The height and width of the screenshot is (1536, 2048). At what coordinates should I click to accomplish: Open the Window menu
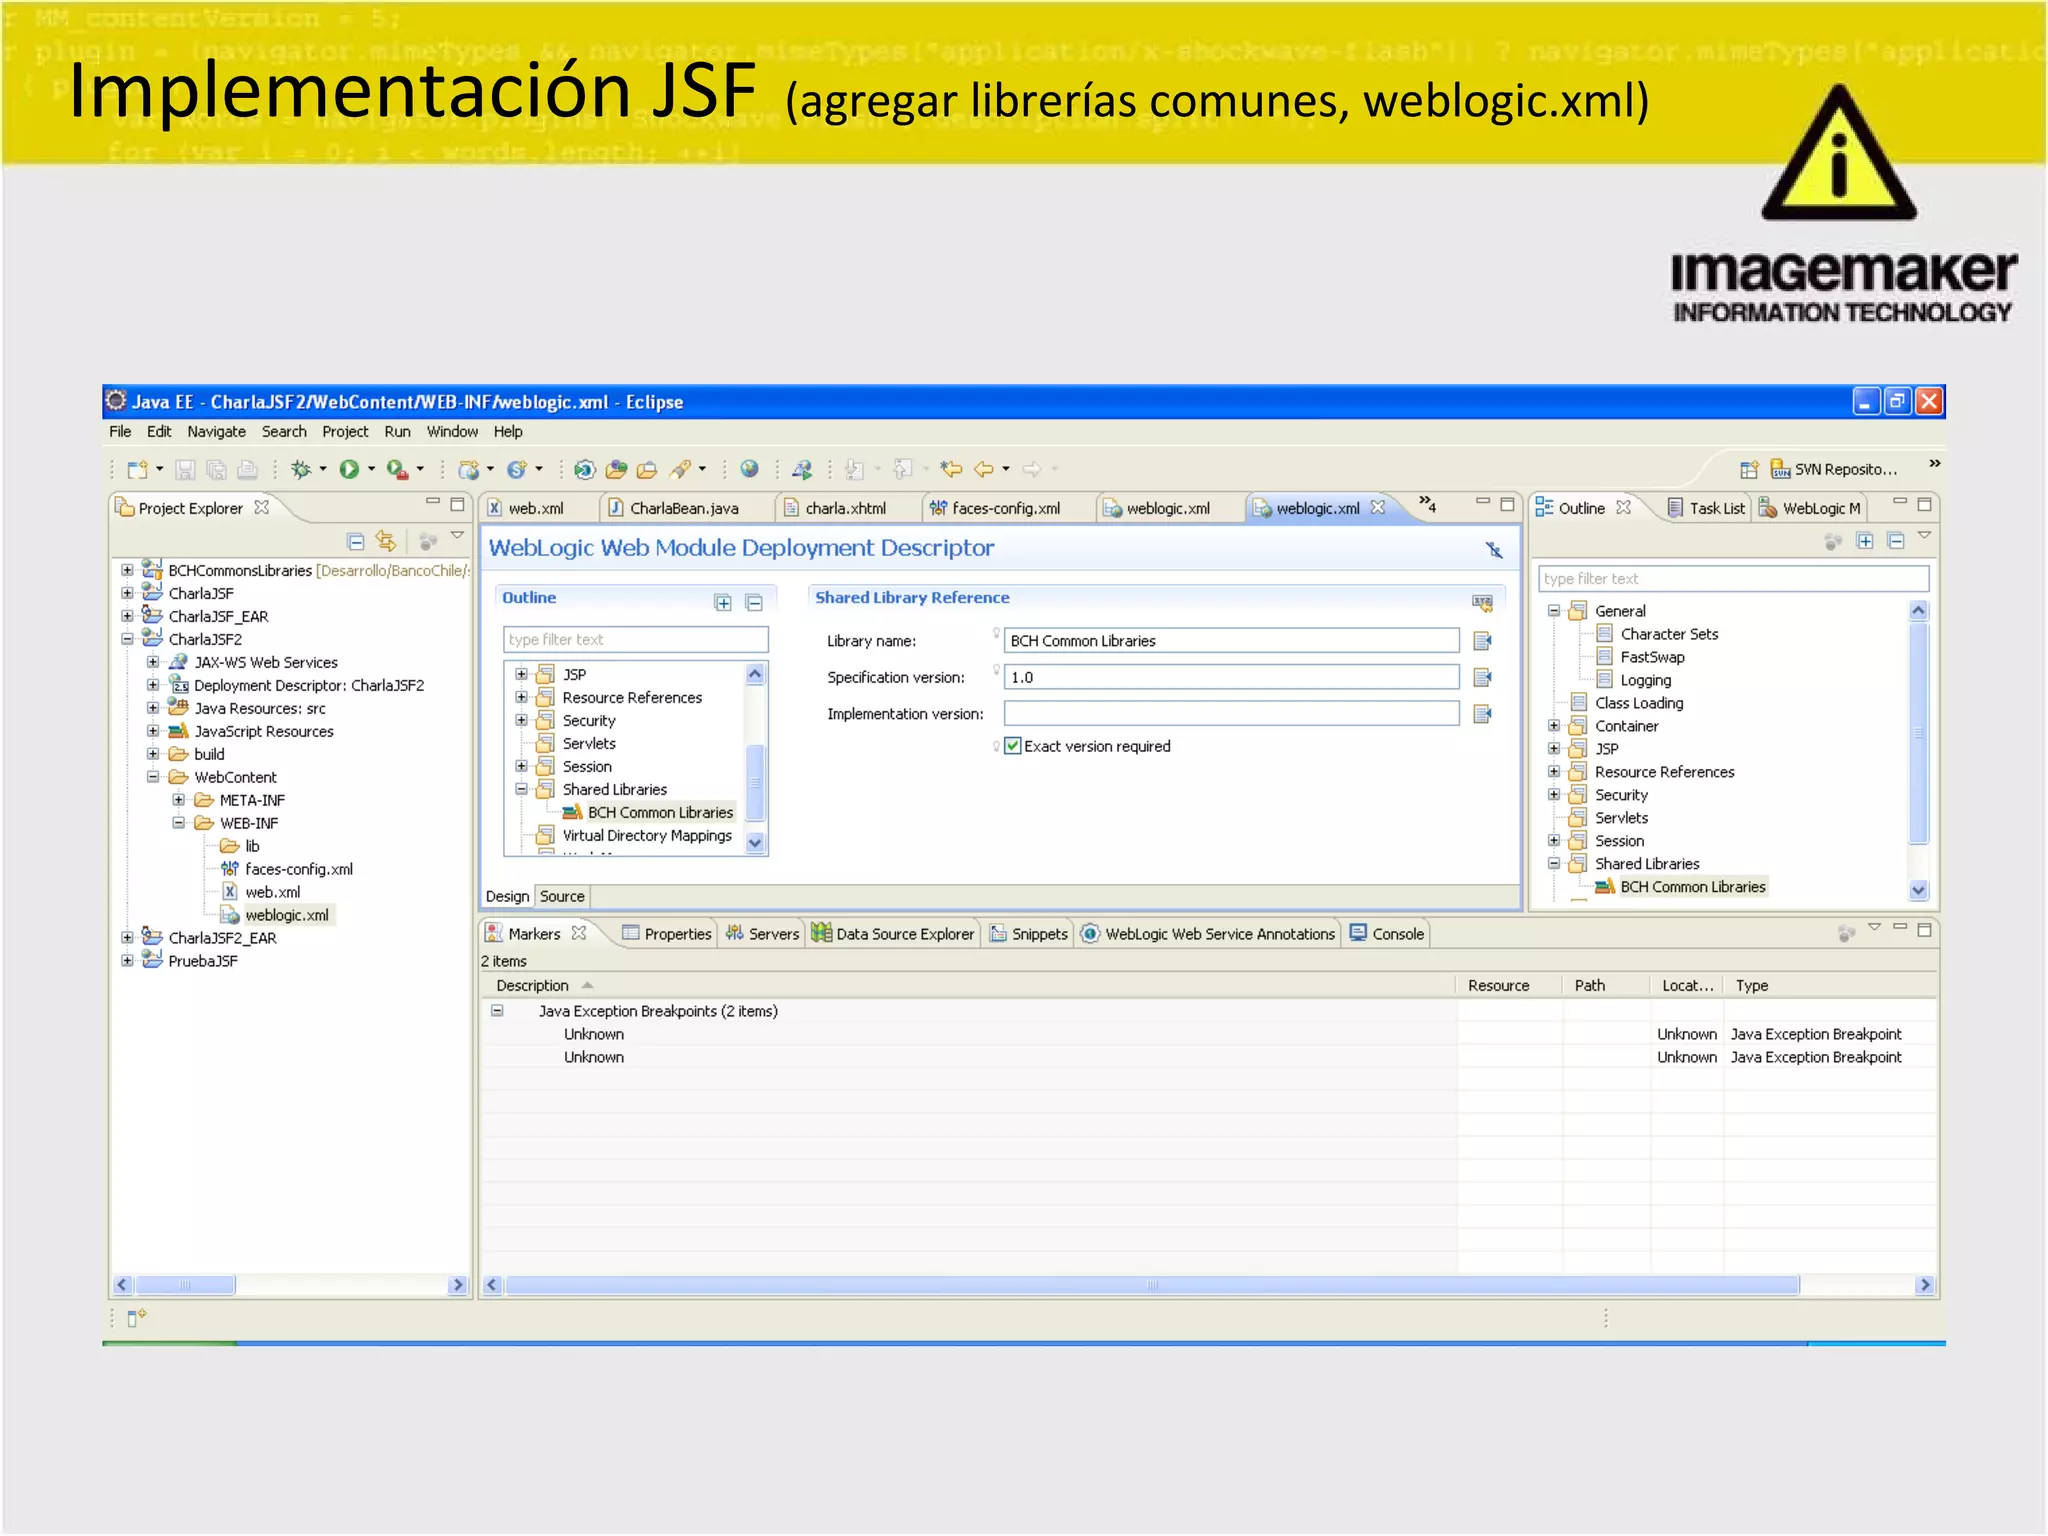coord(452,432)
